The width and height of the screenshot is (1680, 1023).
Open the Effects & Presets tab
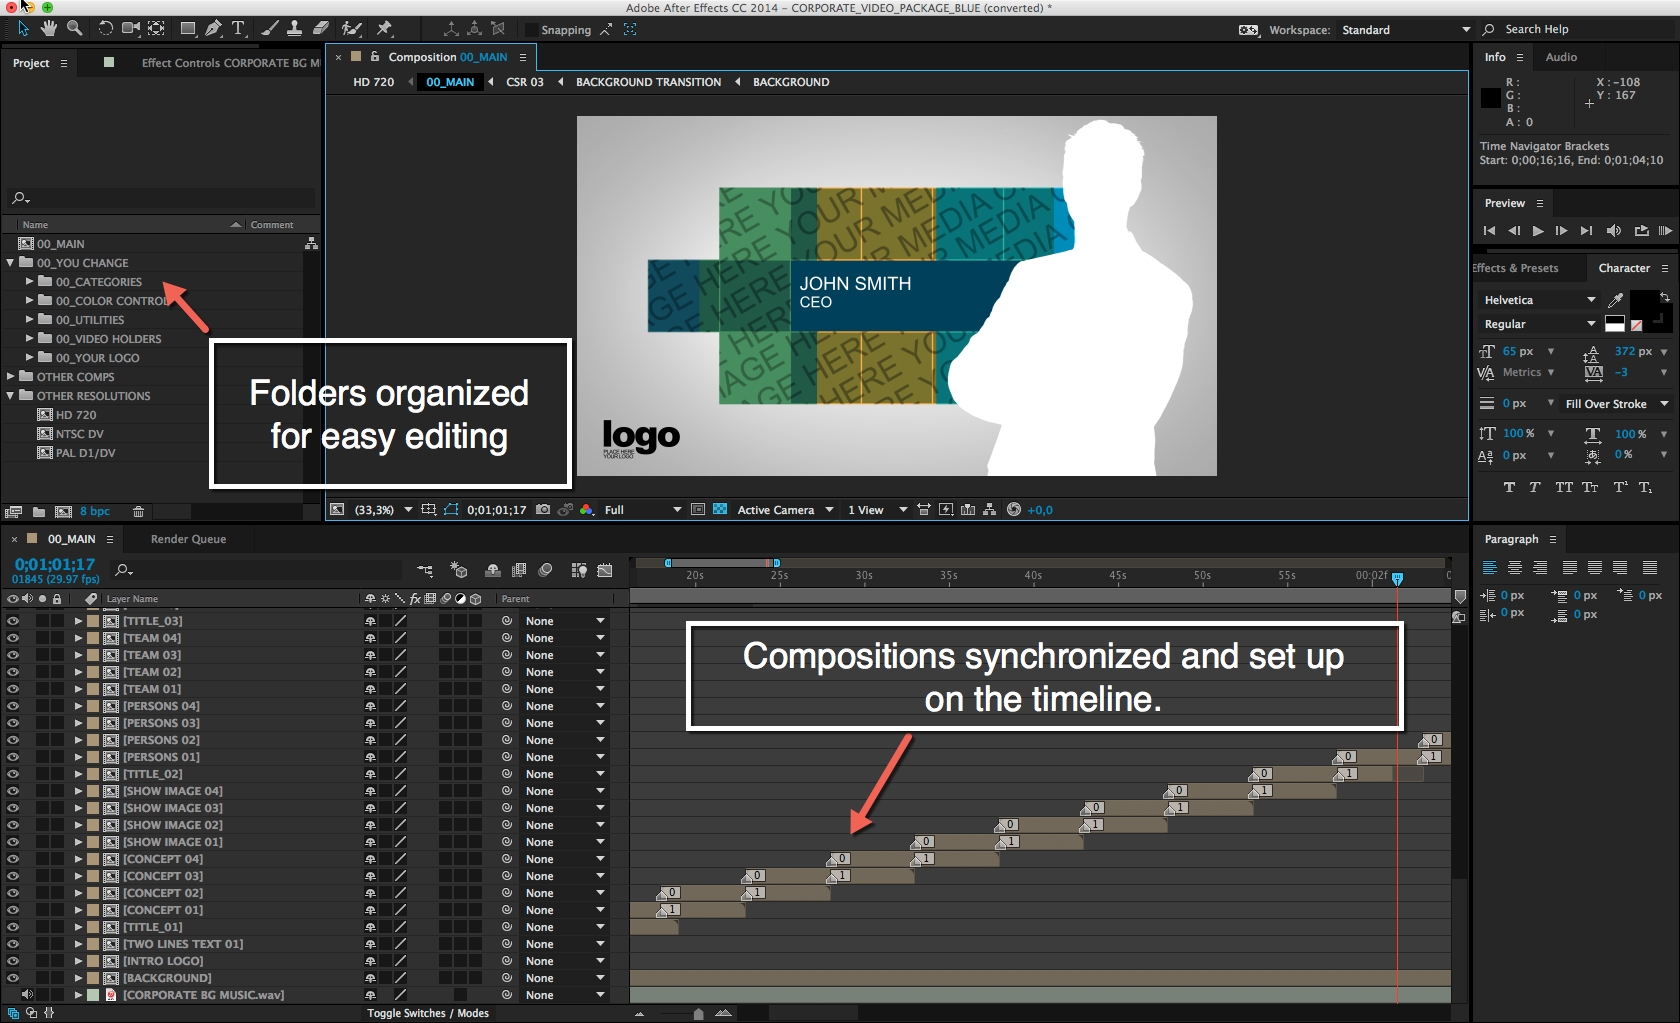pyautogui.click(x=1516, y=268)
